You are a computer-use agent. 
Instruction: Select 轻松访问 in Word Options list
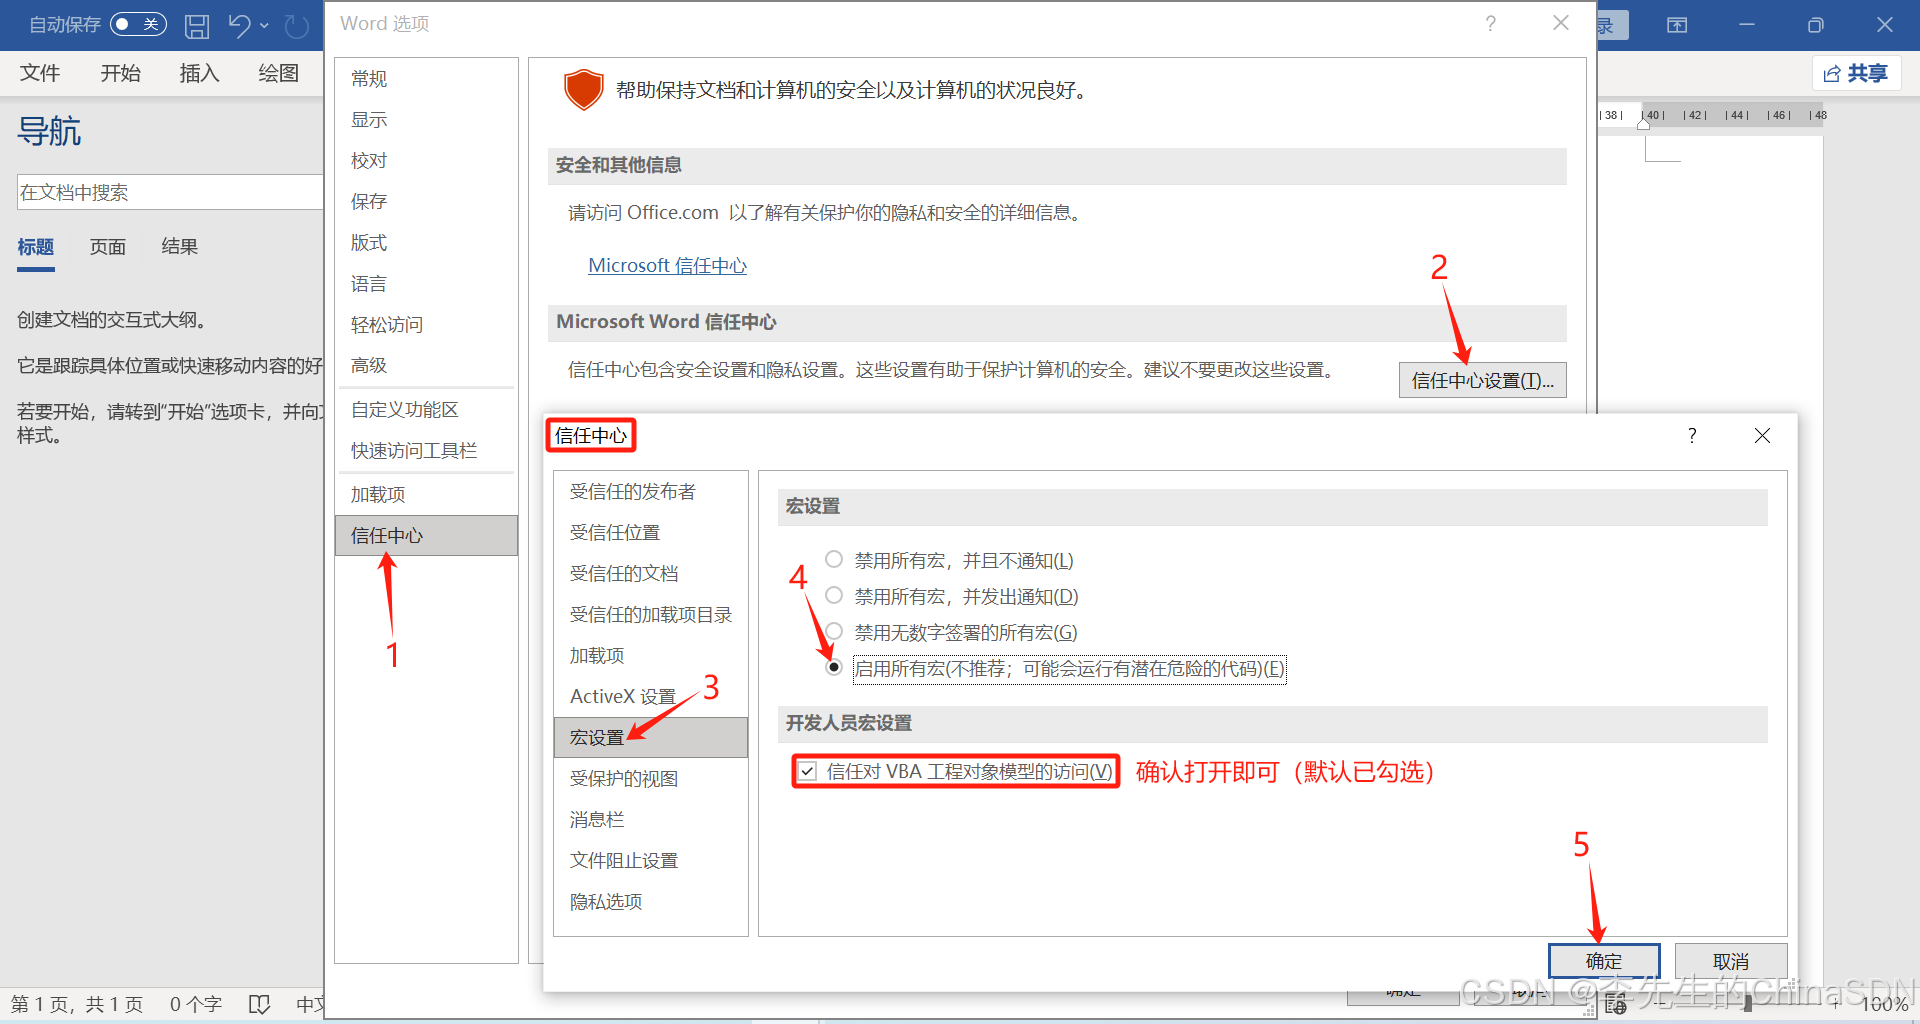coord(426,324)
